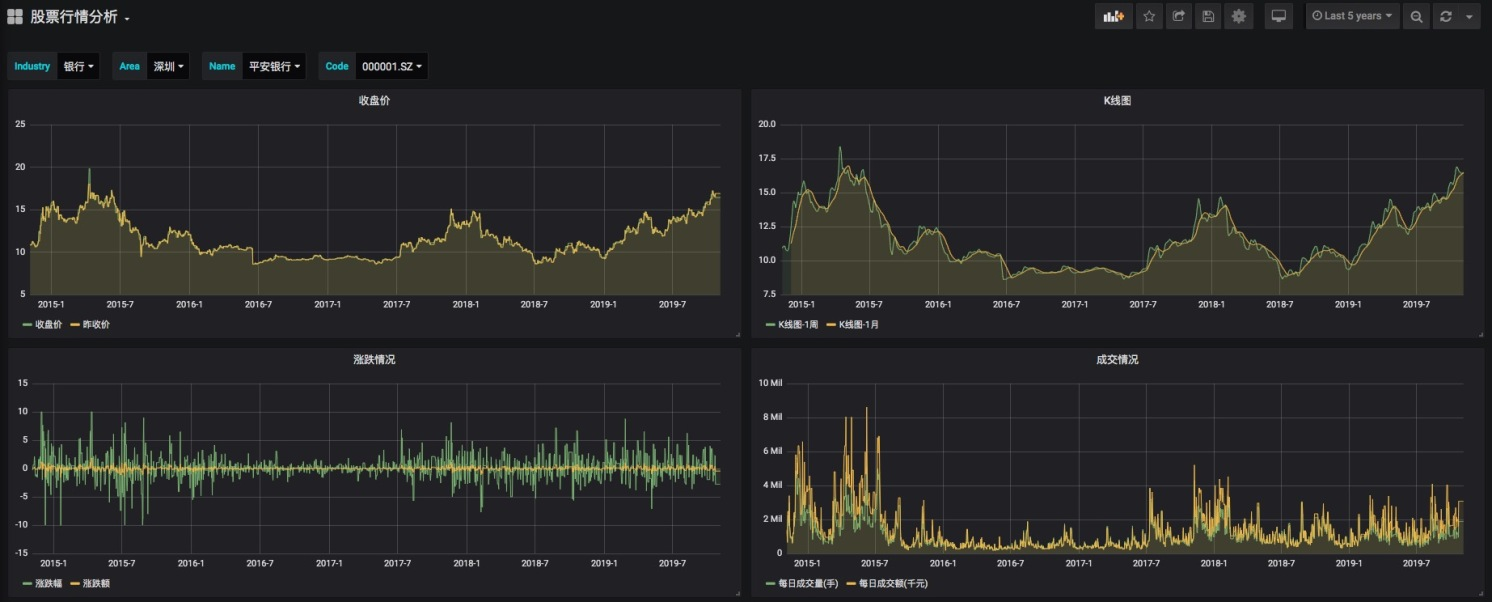This screenshot has height=602, width=1492.
Task: Click resize handle of 涨跌情况 panel
Action: [737, 594]
